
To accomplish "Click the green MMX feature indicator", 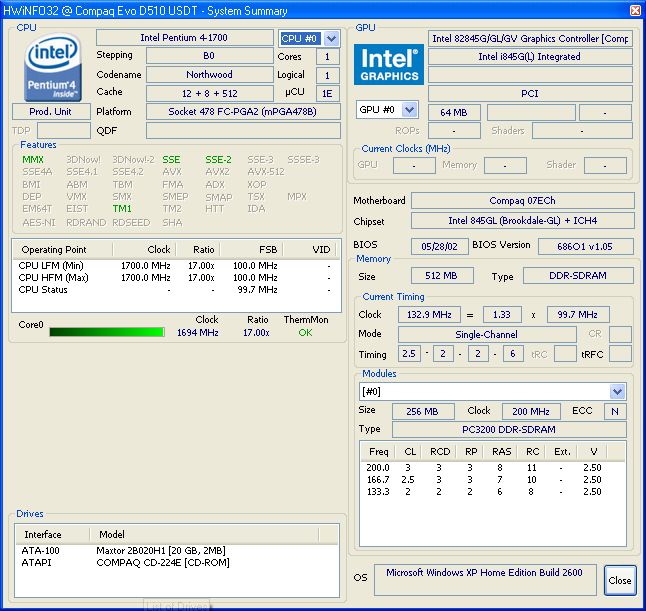I will (x=33, y=159).
